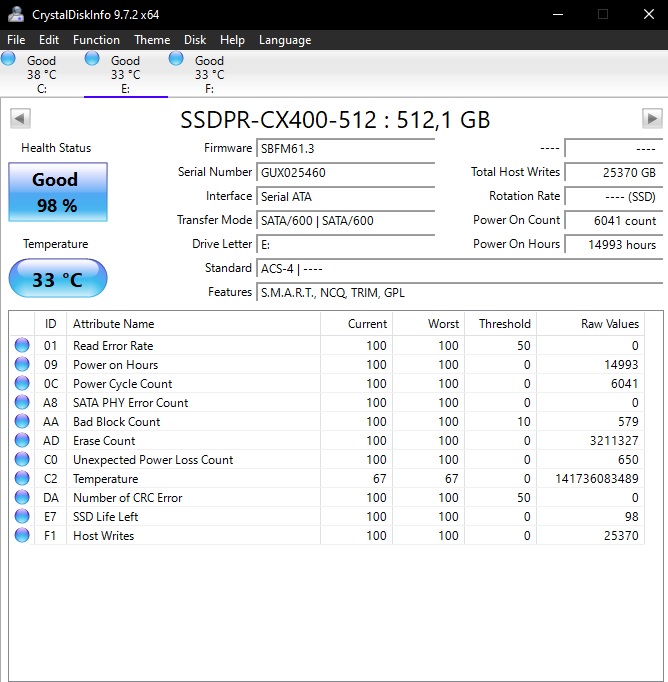Click the raw value 3211327 for Erase Count
The image size is (668, 682).
tap(614, 441)
